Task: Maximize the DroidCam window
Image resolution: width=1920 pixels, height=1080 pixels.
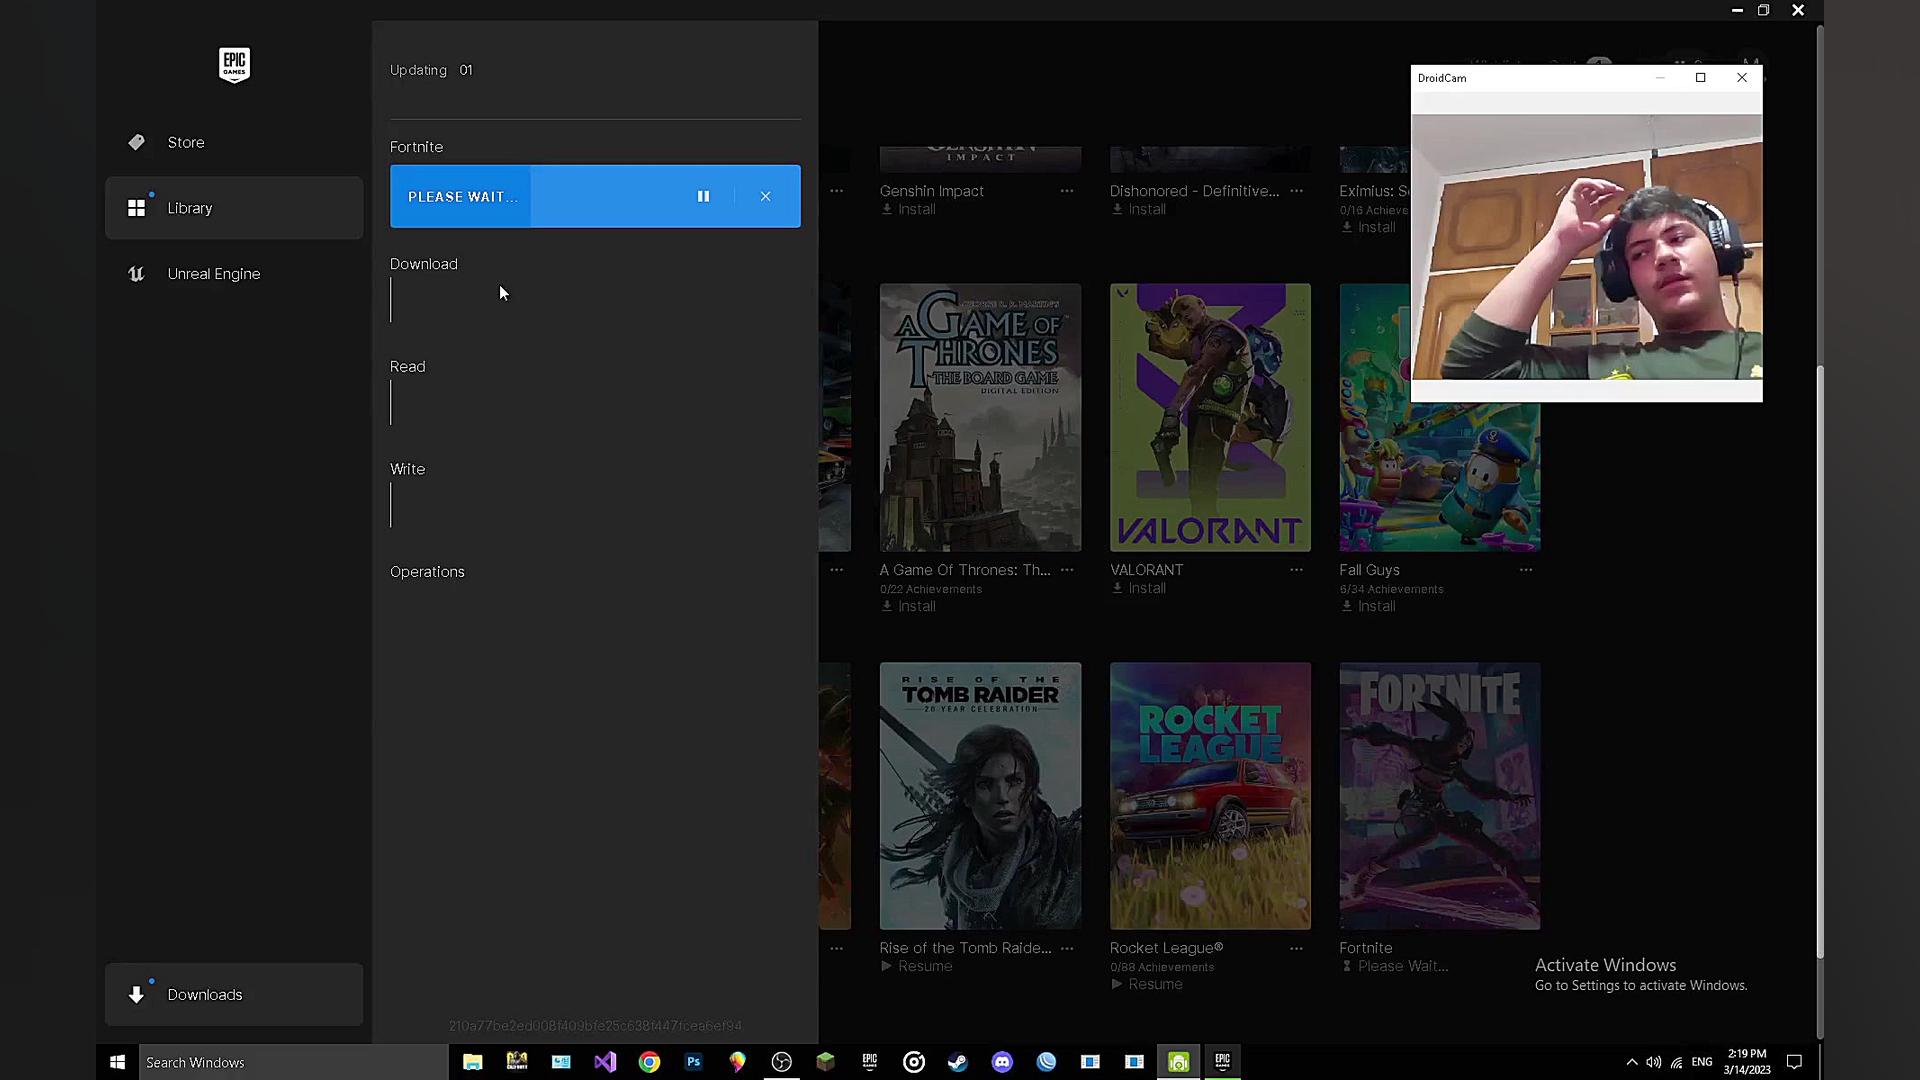Action: (1700, 78)
